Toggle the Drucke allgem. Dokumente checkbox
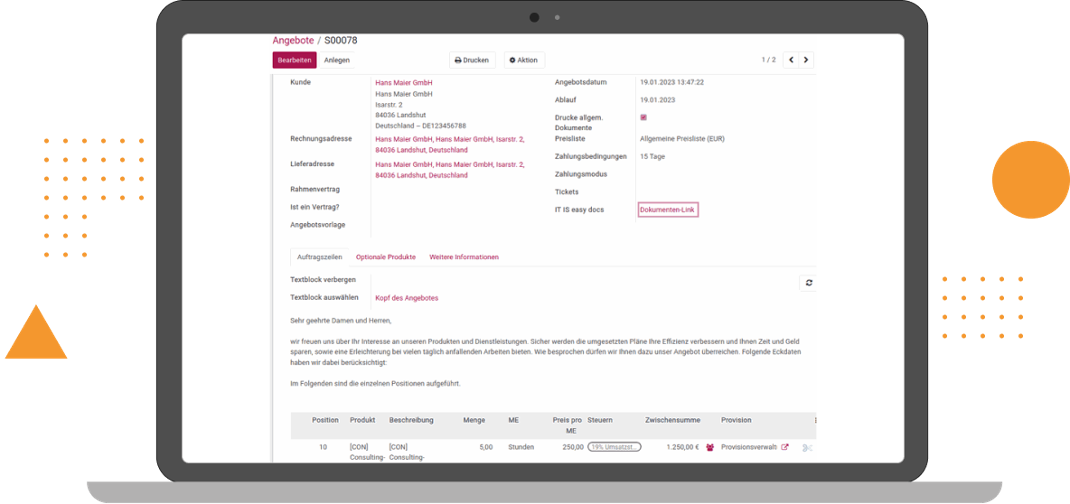This screenshot has height=504, width=1070. [x=643, y=117]
